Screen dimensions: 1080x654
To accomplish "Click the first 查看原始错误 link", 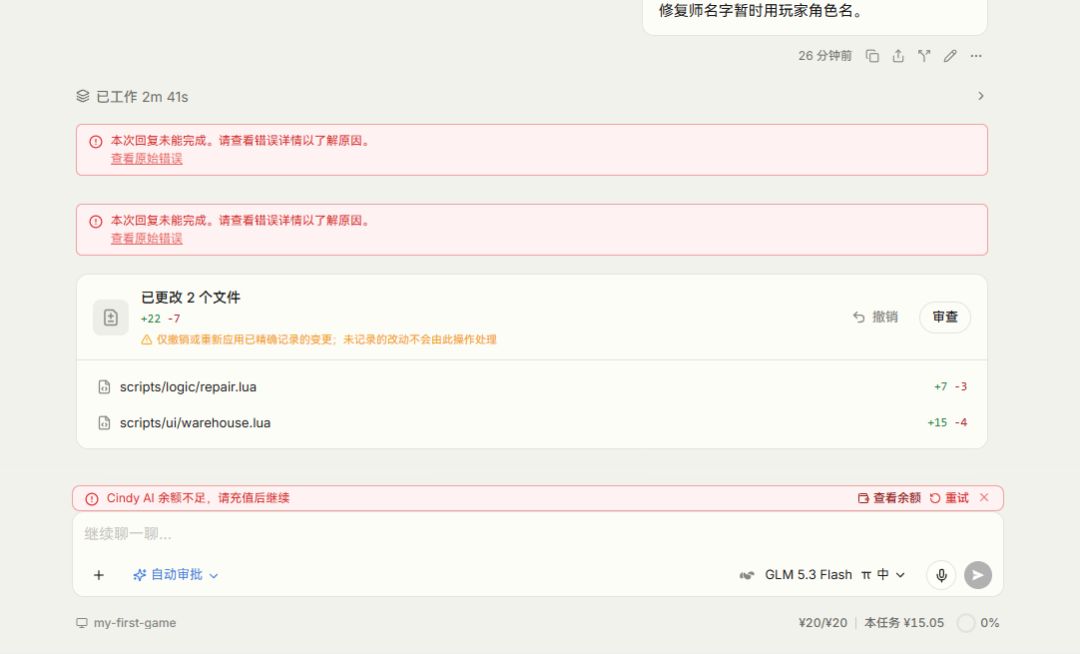I will [x=147, y=159].
